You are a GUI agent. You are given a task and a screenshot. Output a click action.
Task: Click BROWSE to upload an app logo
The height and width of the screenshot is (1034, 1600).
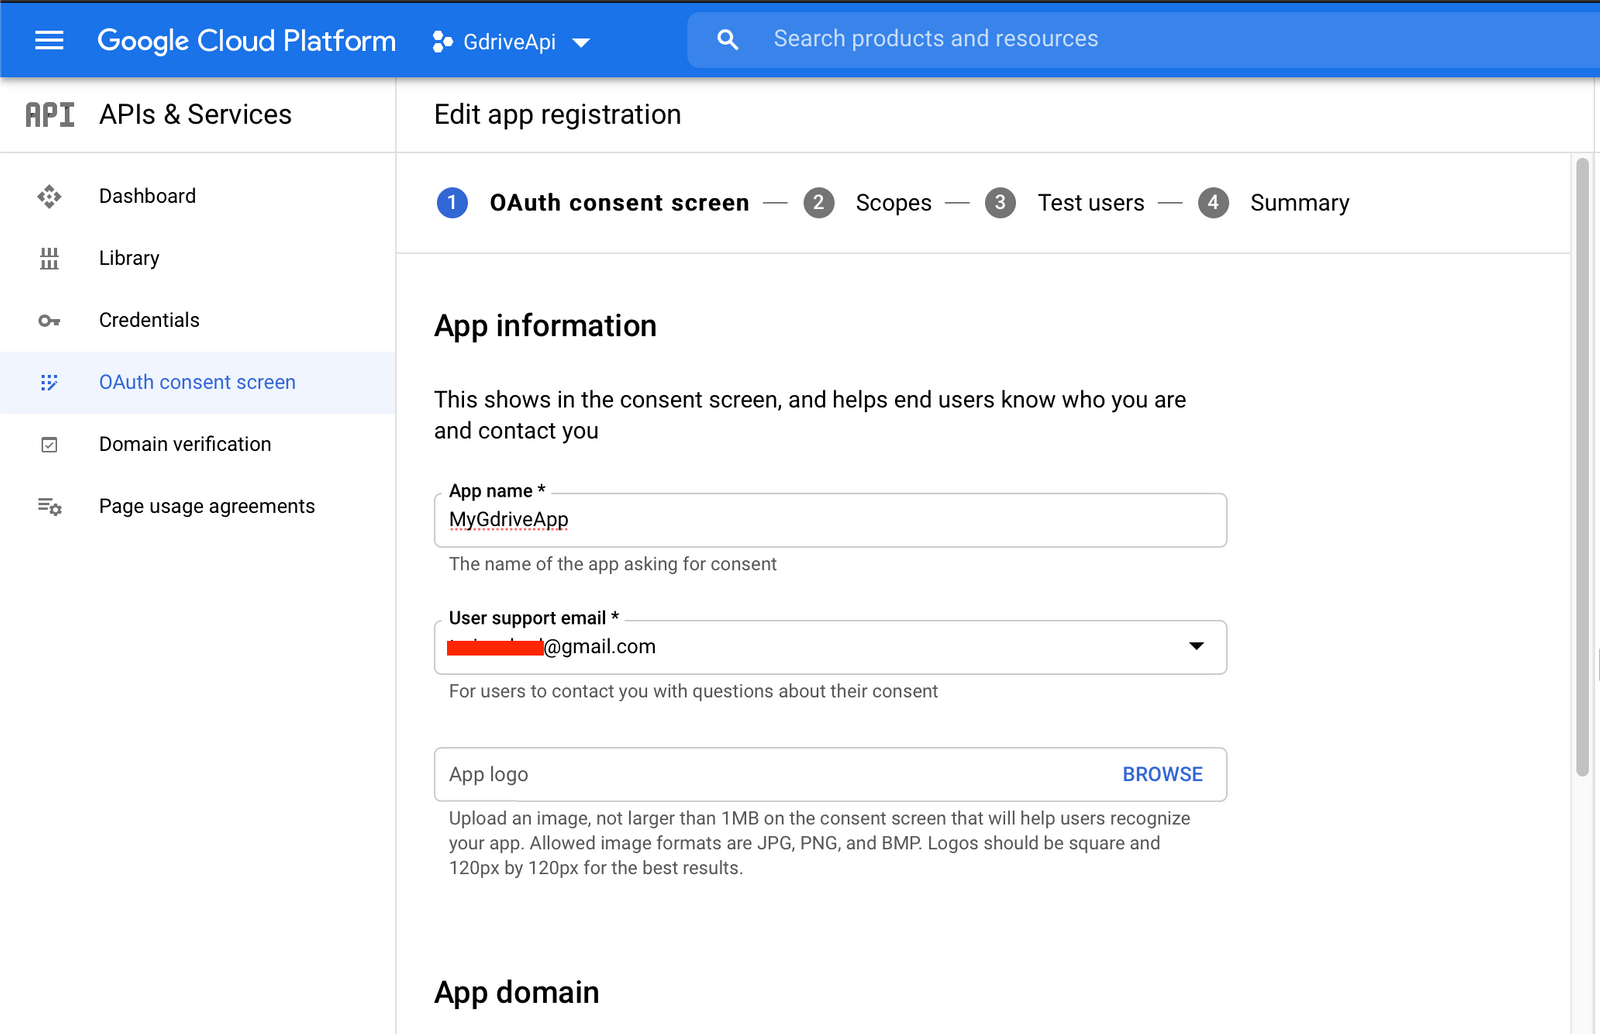coord(1162,774)
